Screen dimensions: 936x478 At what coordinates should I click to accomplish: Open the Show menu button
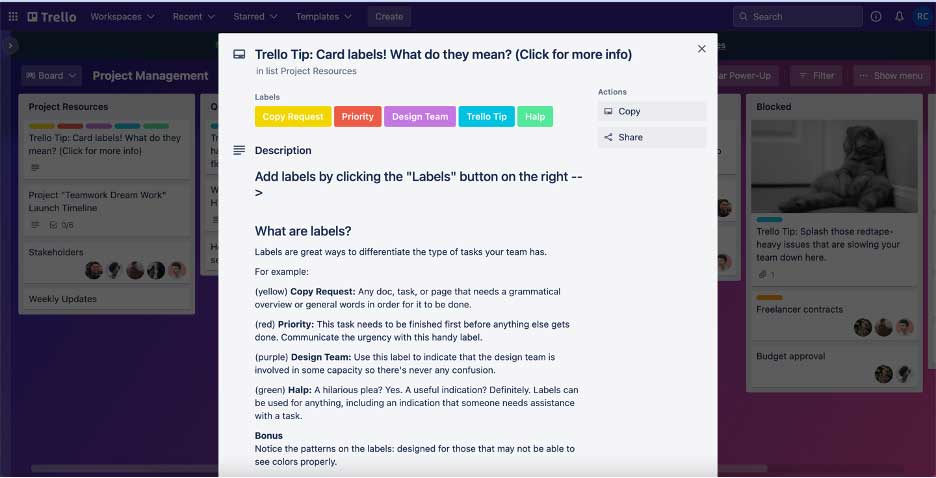891,76
